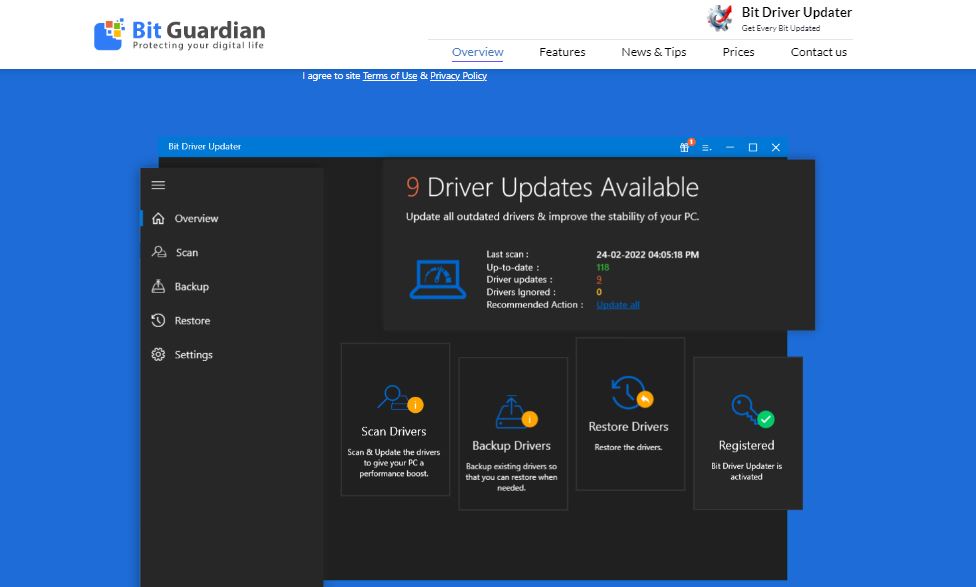Select Scan in the app sidebar

pyautogui.click(x=187, y=253)
